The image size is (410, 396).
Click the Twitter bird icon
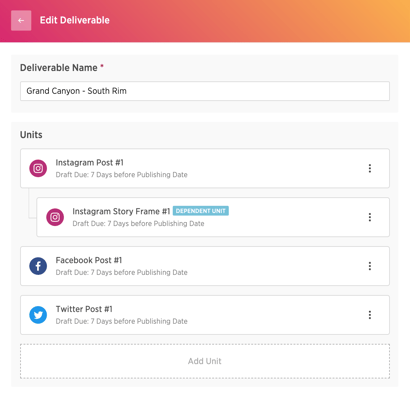point(38,315)
